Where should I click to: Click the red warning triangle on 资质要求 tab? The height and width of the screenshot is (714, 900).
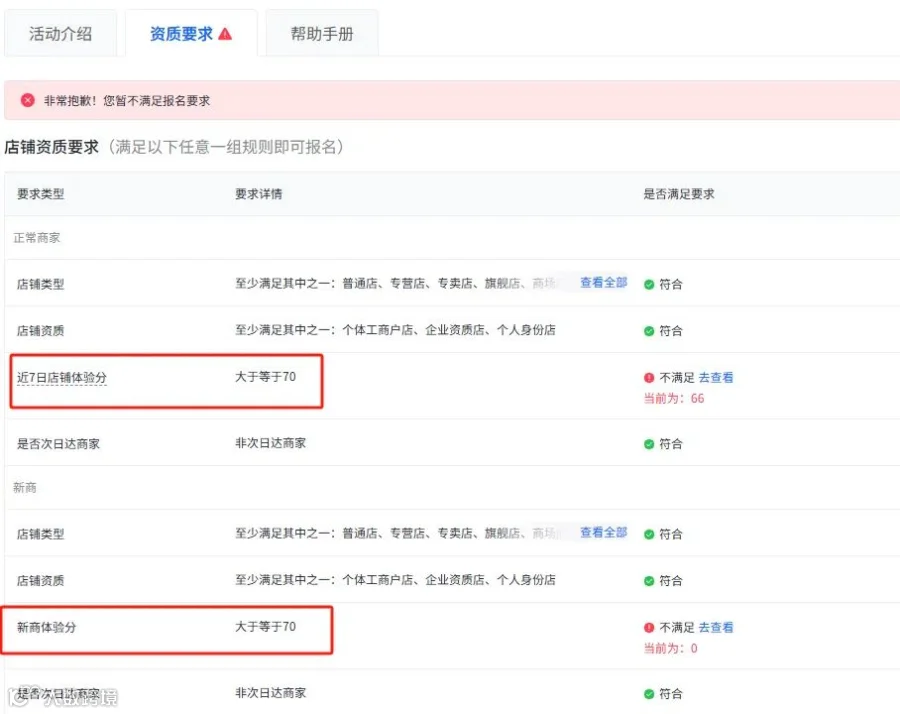tap(225, 34)
